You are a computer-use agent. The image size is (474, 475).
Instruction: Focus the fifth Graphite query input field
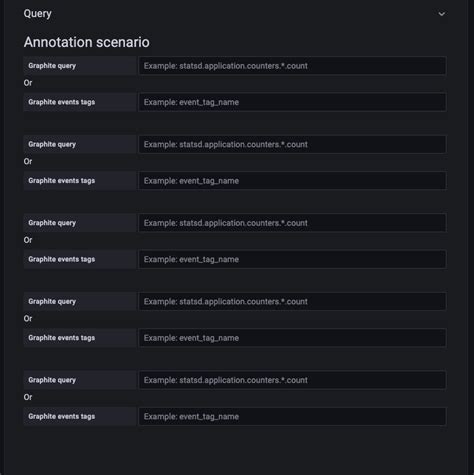[292, 380]
